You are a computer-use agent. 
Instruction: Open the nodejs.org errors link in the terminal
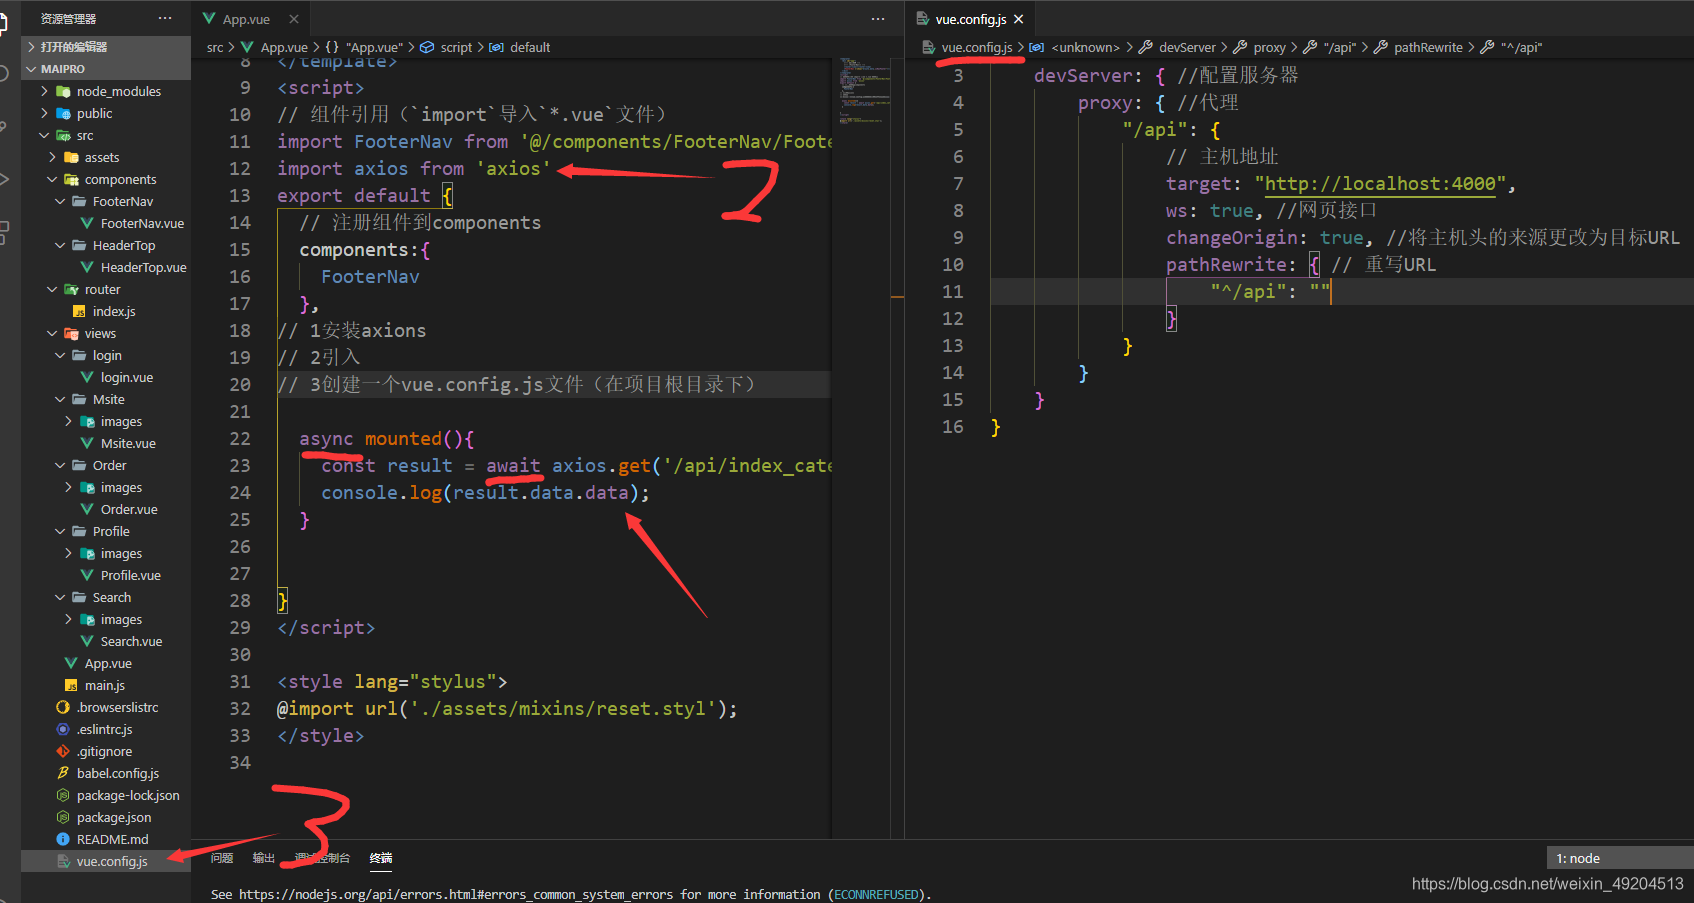[456, 894]
